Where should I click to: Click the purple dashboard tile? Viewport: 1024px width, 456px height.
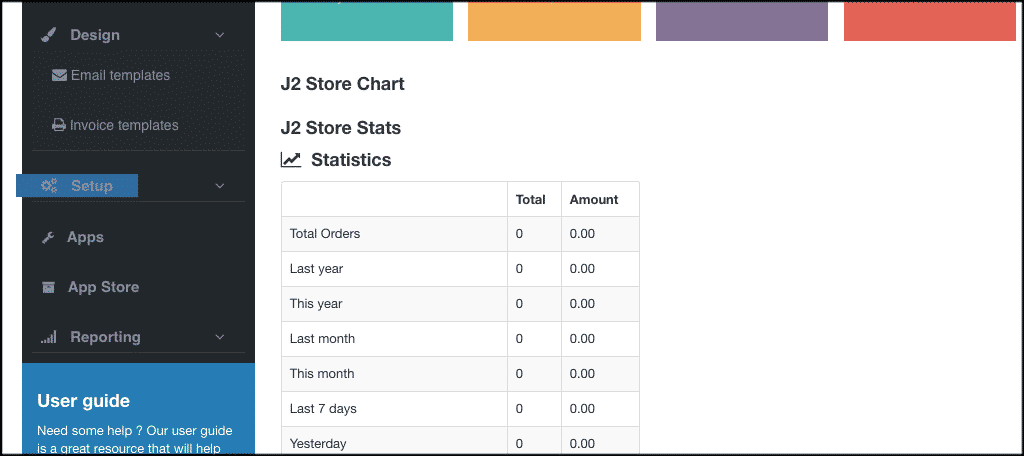click(742, 21)
